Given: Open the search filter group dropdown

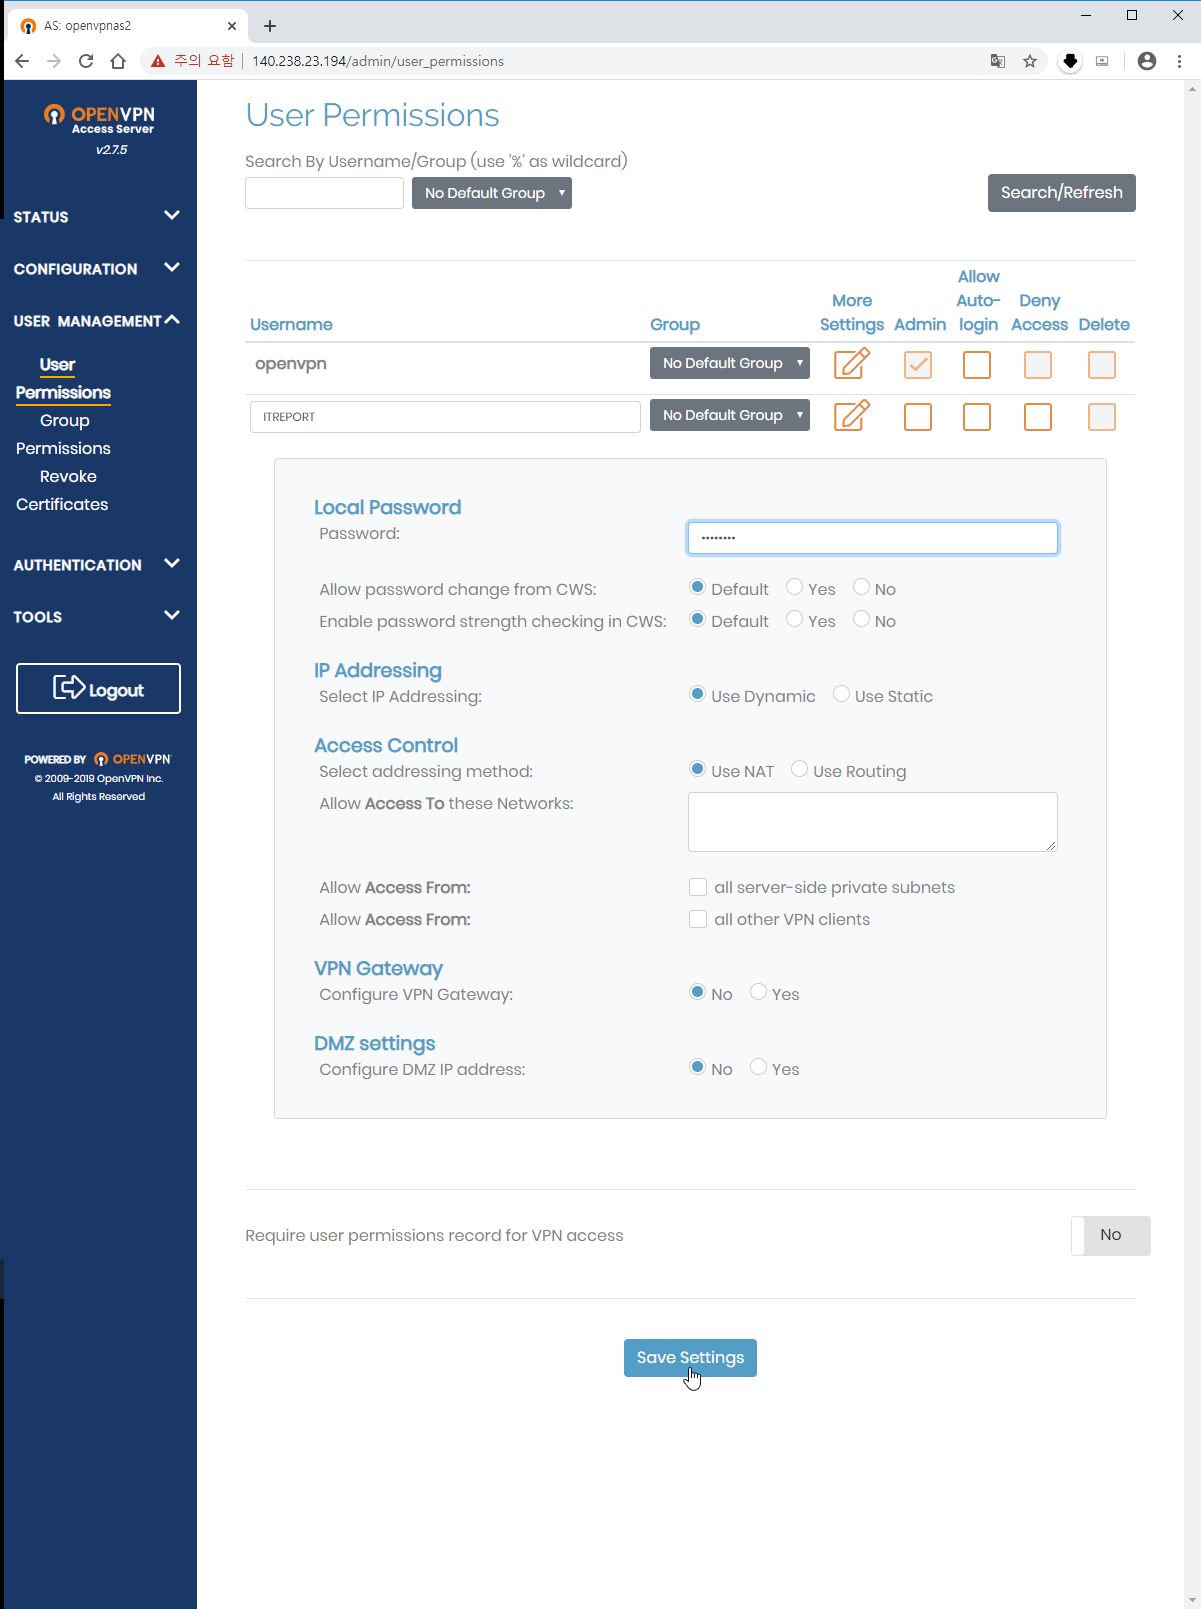Looking at the screenshot, I should [x=492, y=193].
